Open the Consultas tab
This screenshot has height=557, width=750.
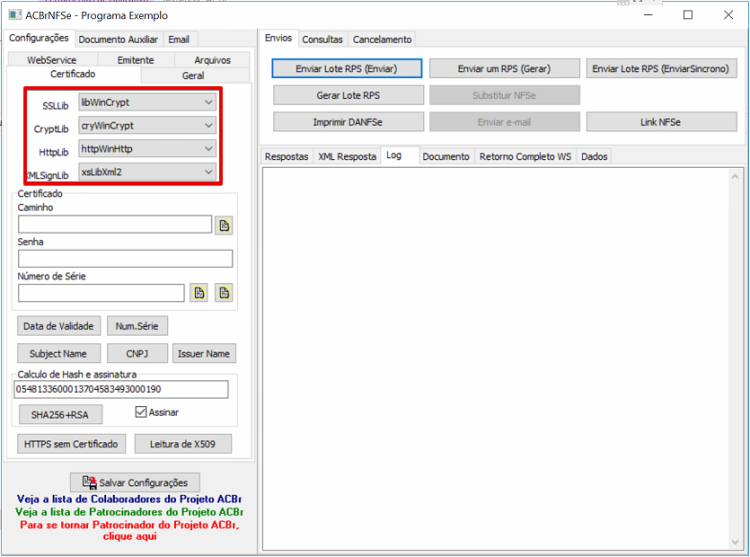click(322, 39)
